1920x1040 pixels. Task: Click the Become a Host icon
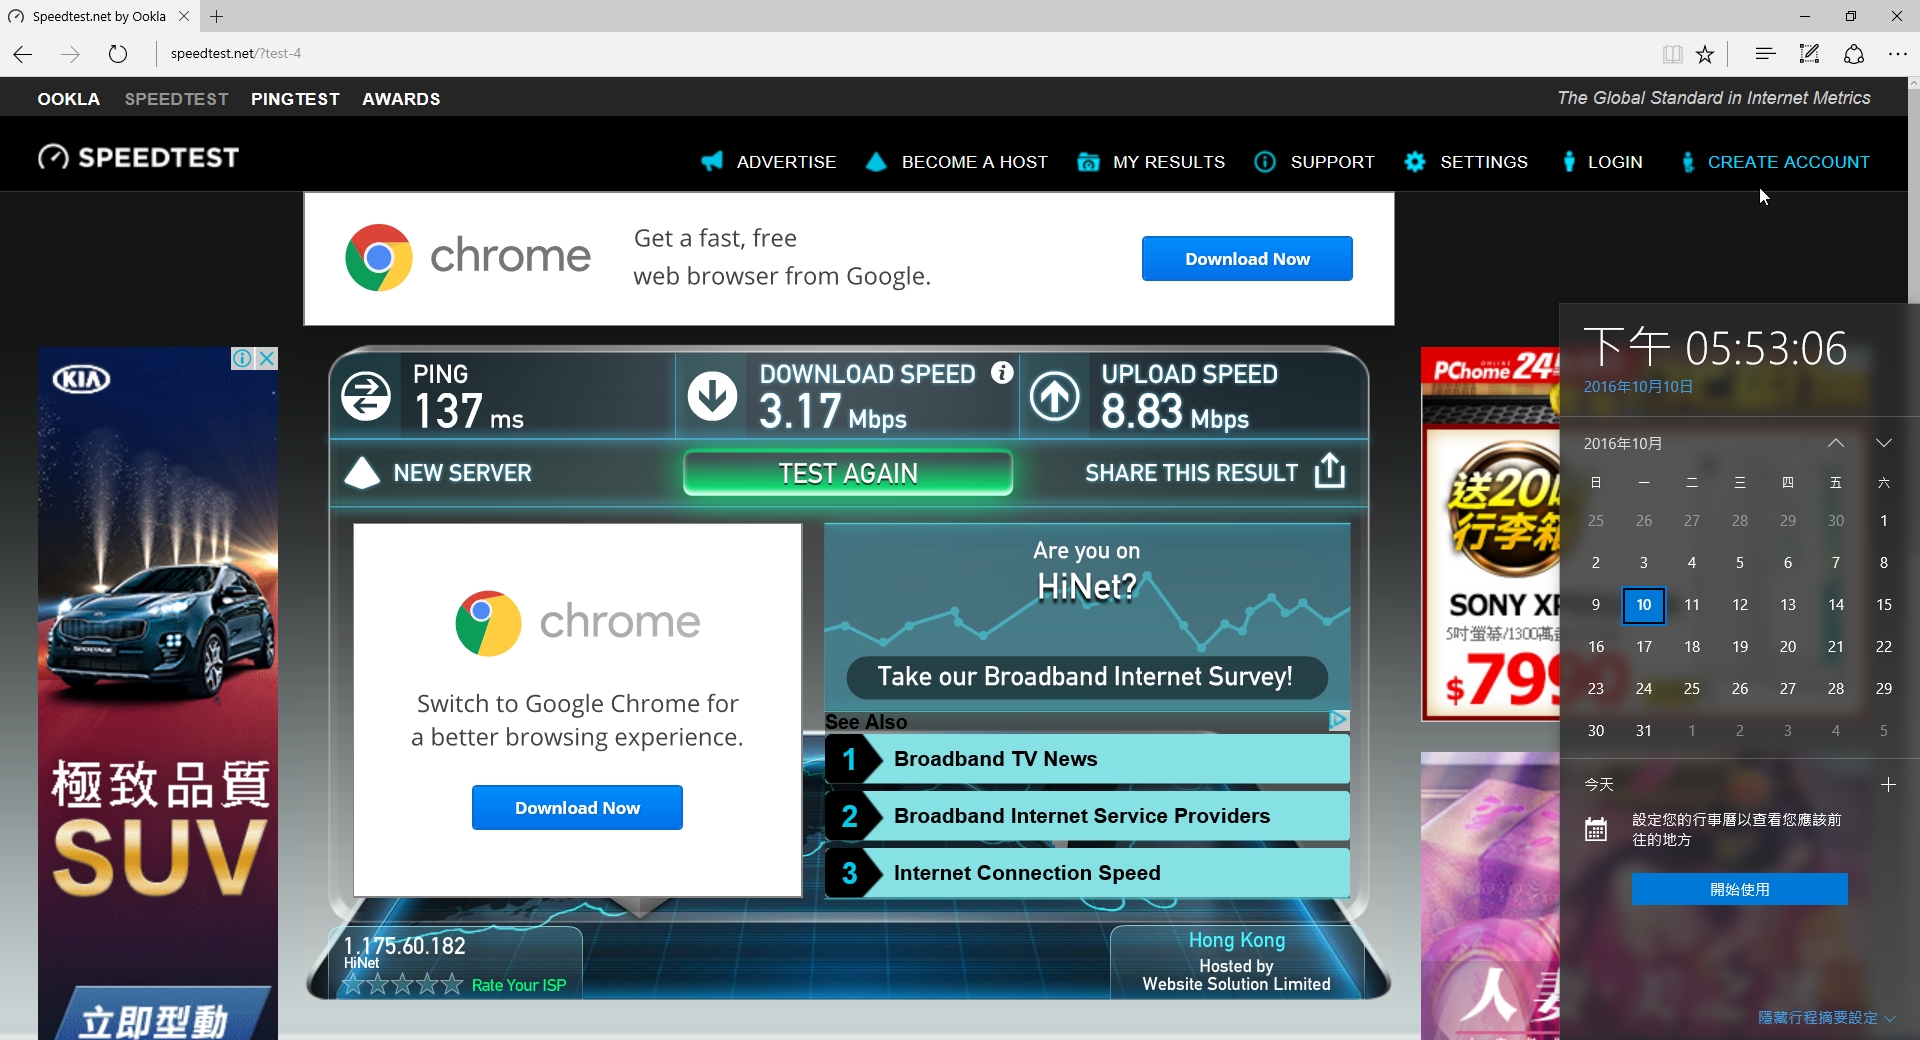876,161
